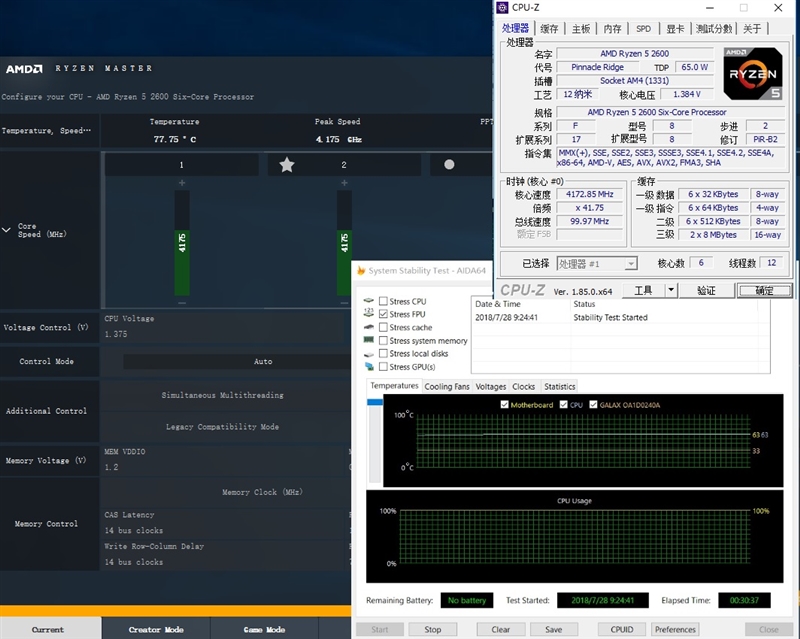Switch to the Cooling Fans tab
800x639 pixels.
pyautogui.click(x=447, y=386)
